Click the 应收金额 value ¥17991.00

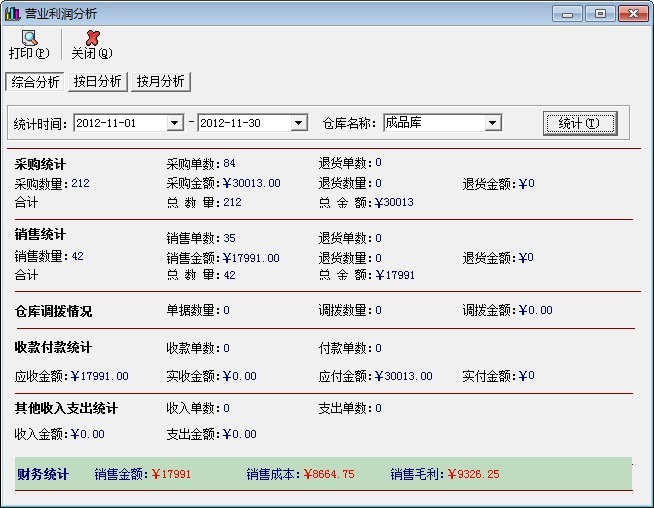click(x=98, y=376)
